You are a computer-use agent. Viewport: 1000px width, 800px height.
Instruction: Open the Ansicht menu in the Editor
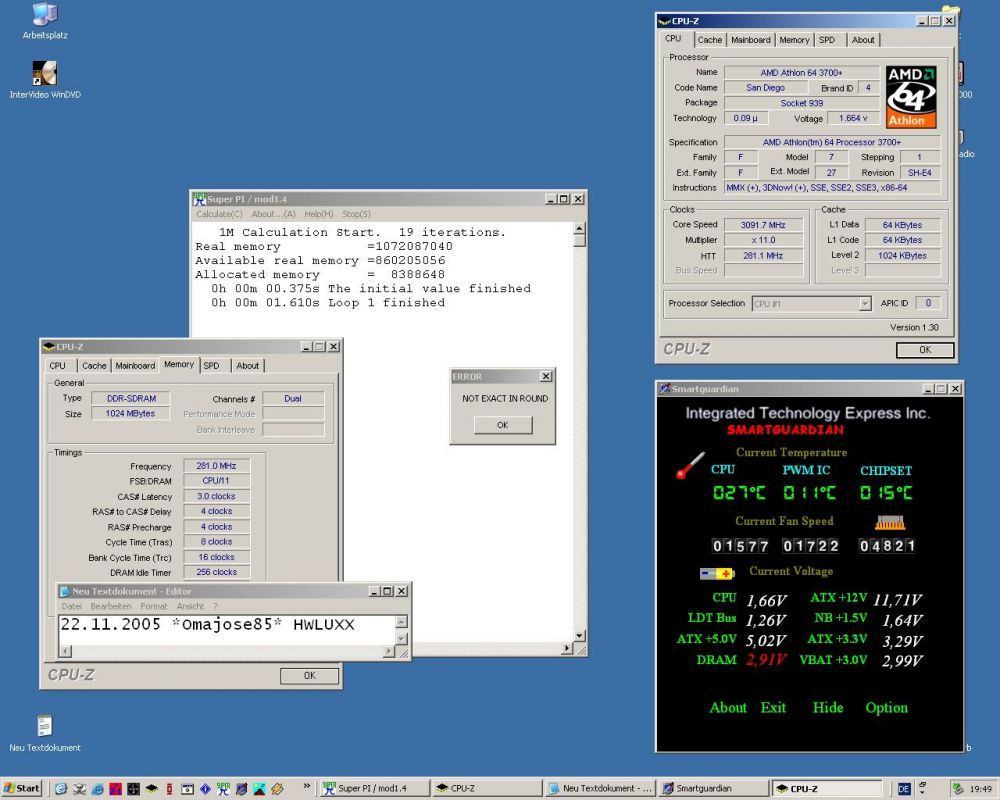[190, 606]
